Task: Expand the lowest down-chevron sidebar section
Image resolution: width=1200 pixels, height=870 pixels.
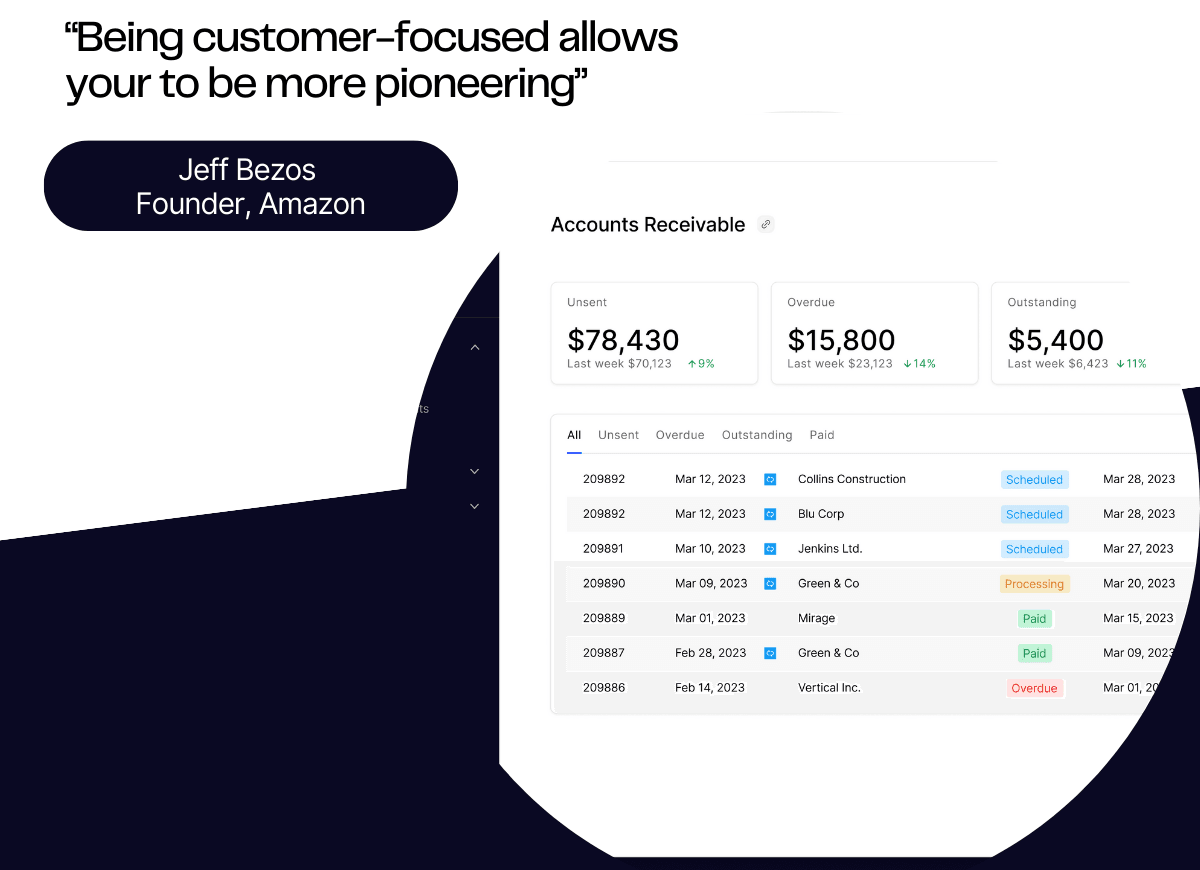Action: click(x=475, y=506)
